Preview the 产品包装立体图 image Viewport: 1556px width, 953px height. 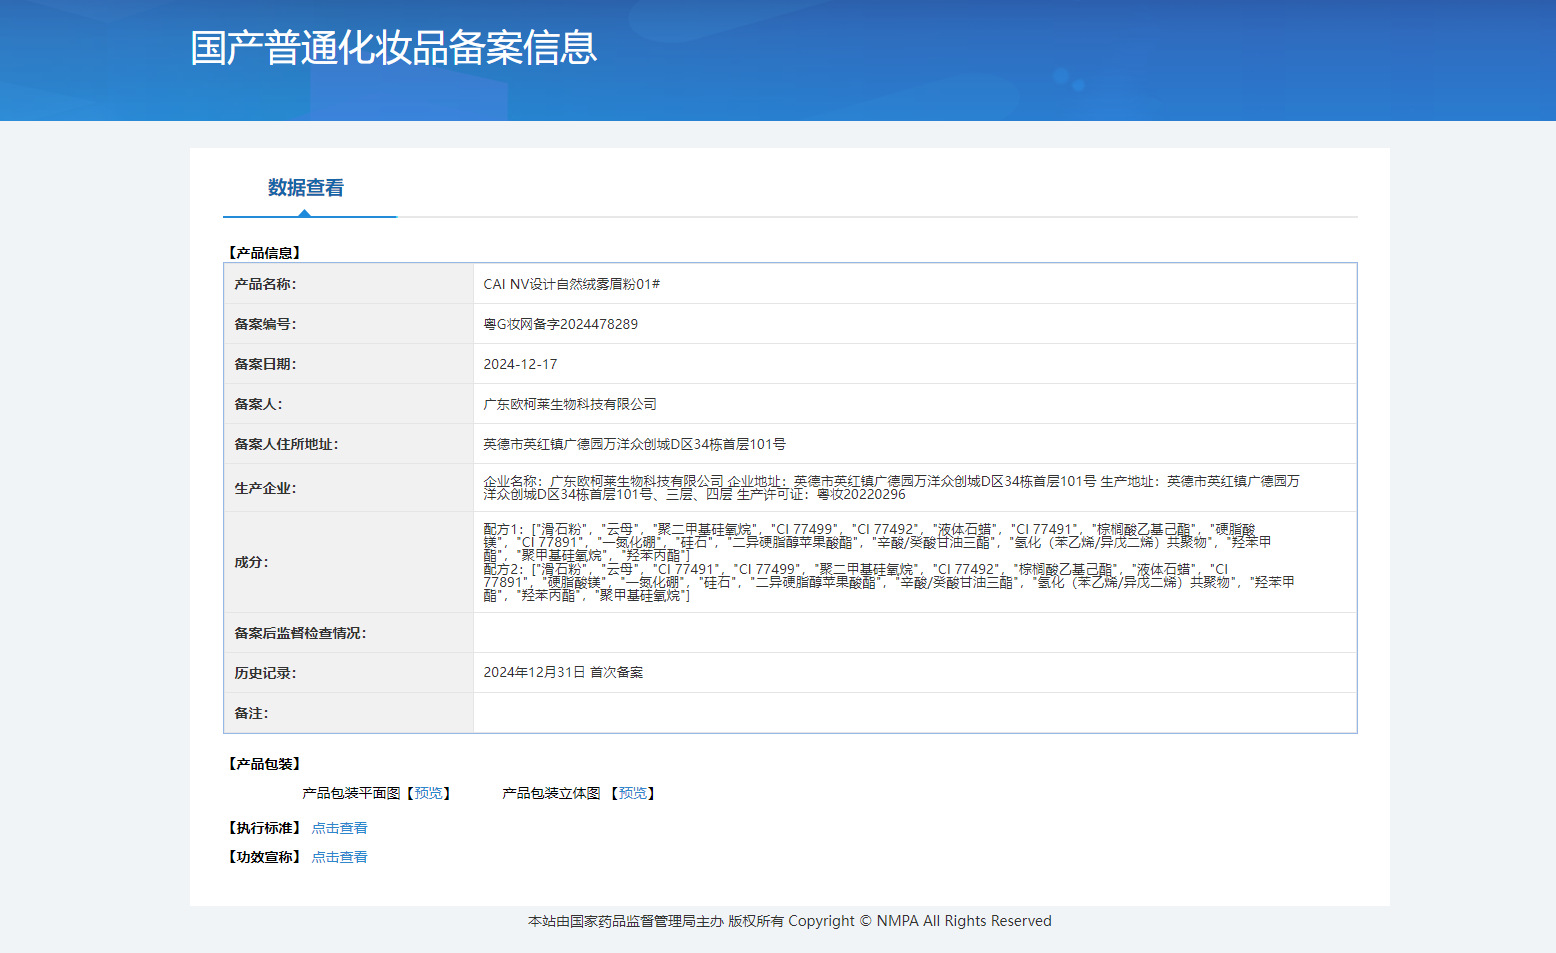pos(633,793)
